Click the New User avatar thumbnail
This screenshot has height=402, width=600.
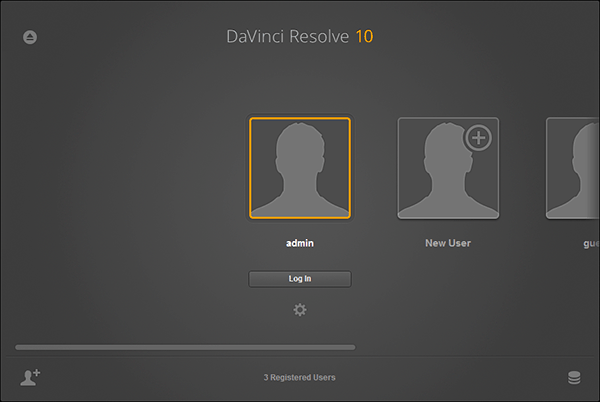tap(448, 168)
